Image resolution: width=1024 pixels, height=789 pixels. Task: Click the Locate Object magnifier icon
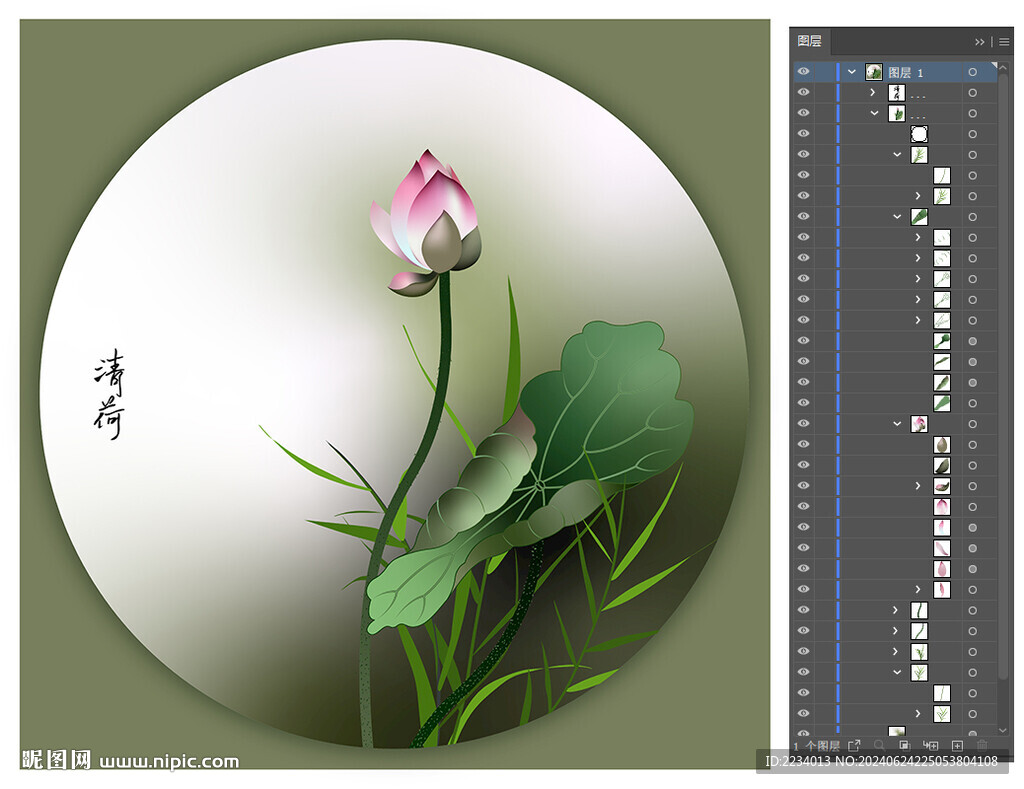click(x=879, y=746)
